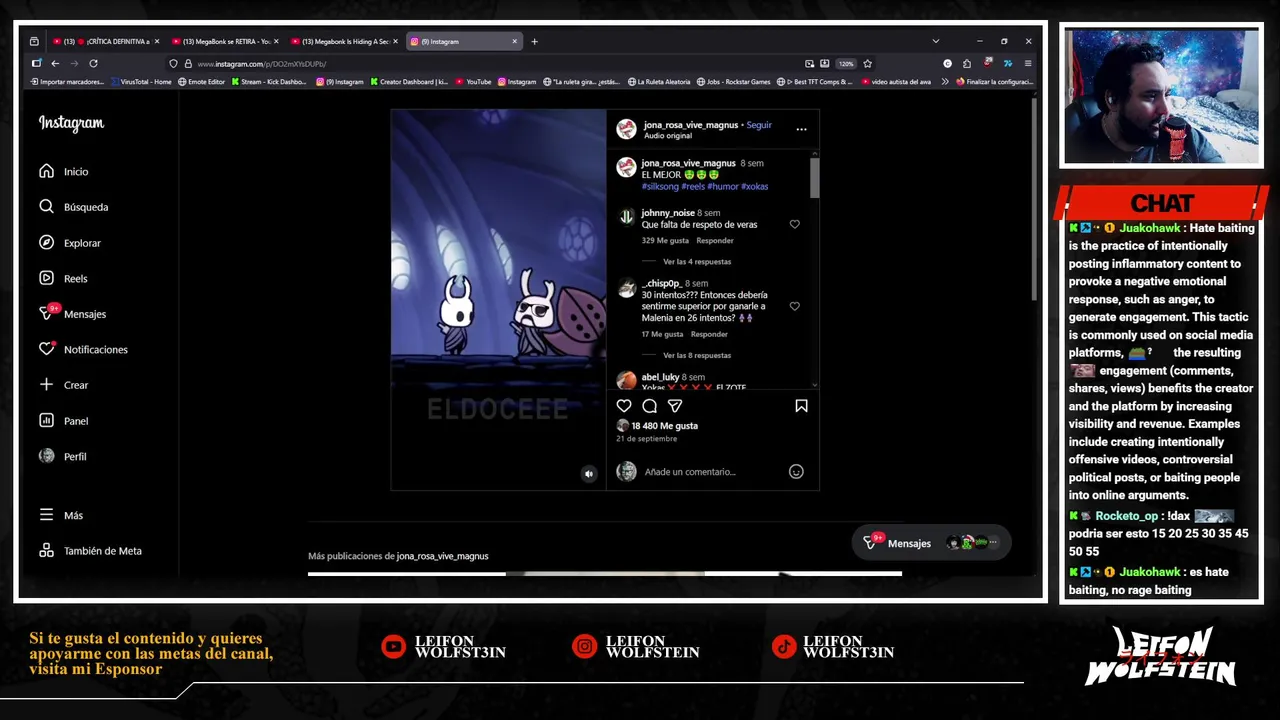Switch to CRÍTICA DEFINITIVA browser tab
The image size is (1280, 720).
click(x=106, y=41)
